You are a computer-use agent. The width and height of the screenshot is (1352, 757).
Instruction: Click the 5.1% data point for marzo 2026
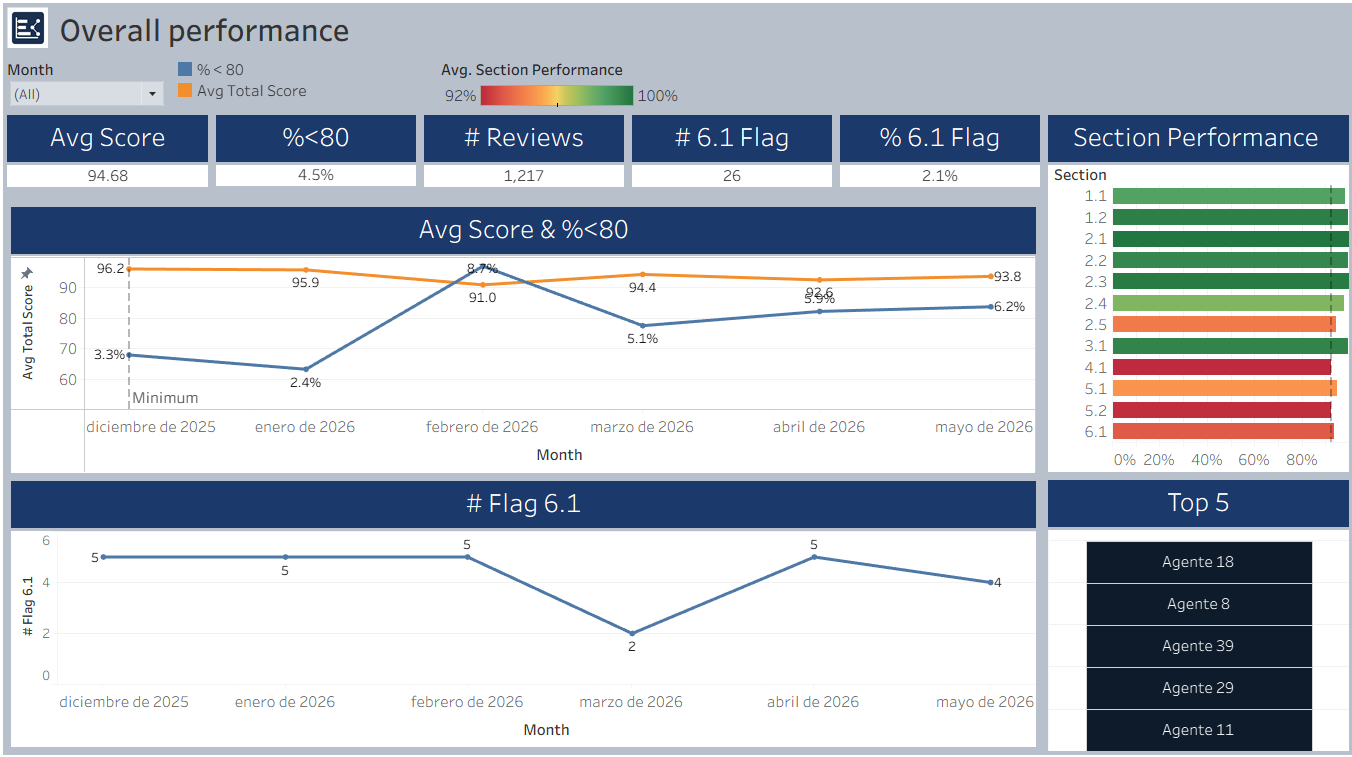pyautogui.click(x=642, y=326)
